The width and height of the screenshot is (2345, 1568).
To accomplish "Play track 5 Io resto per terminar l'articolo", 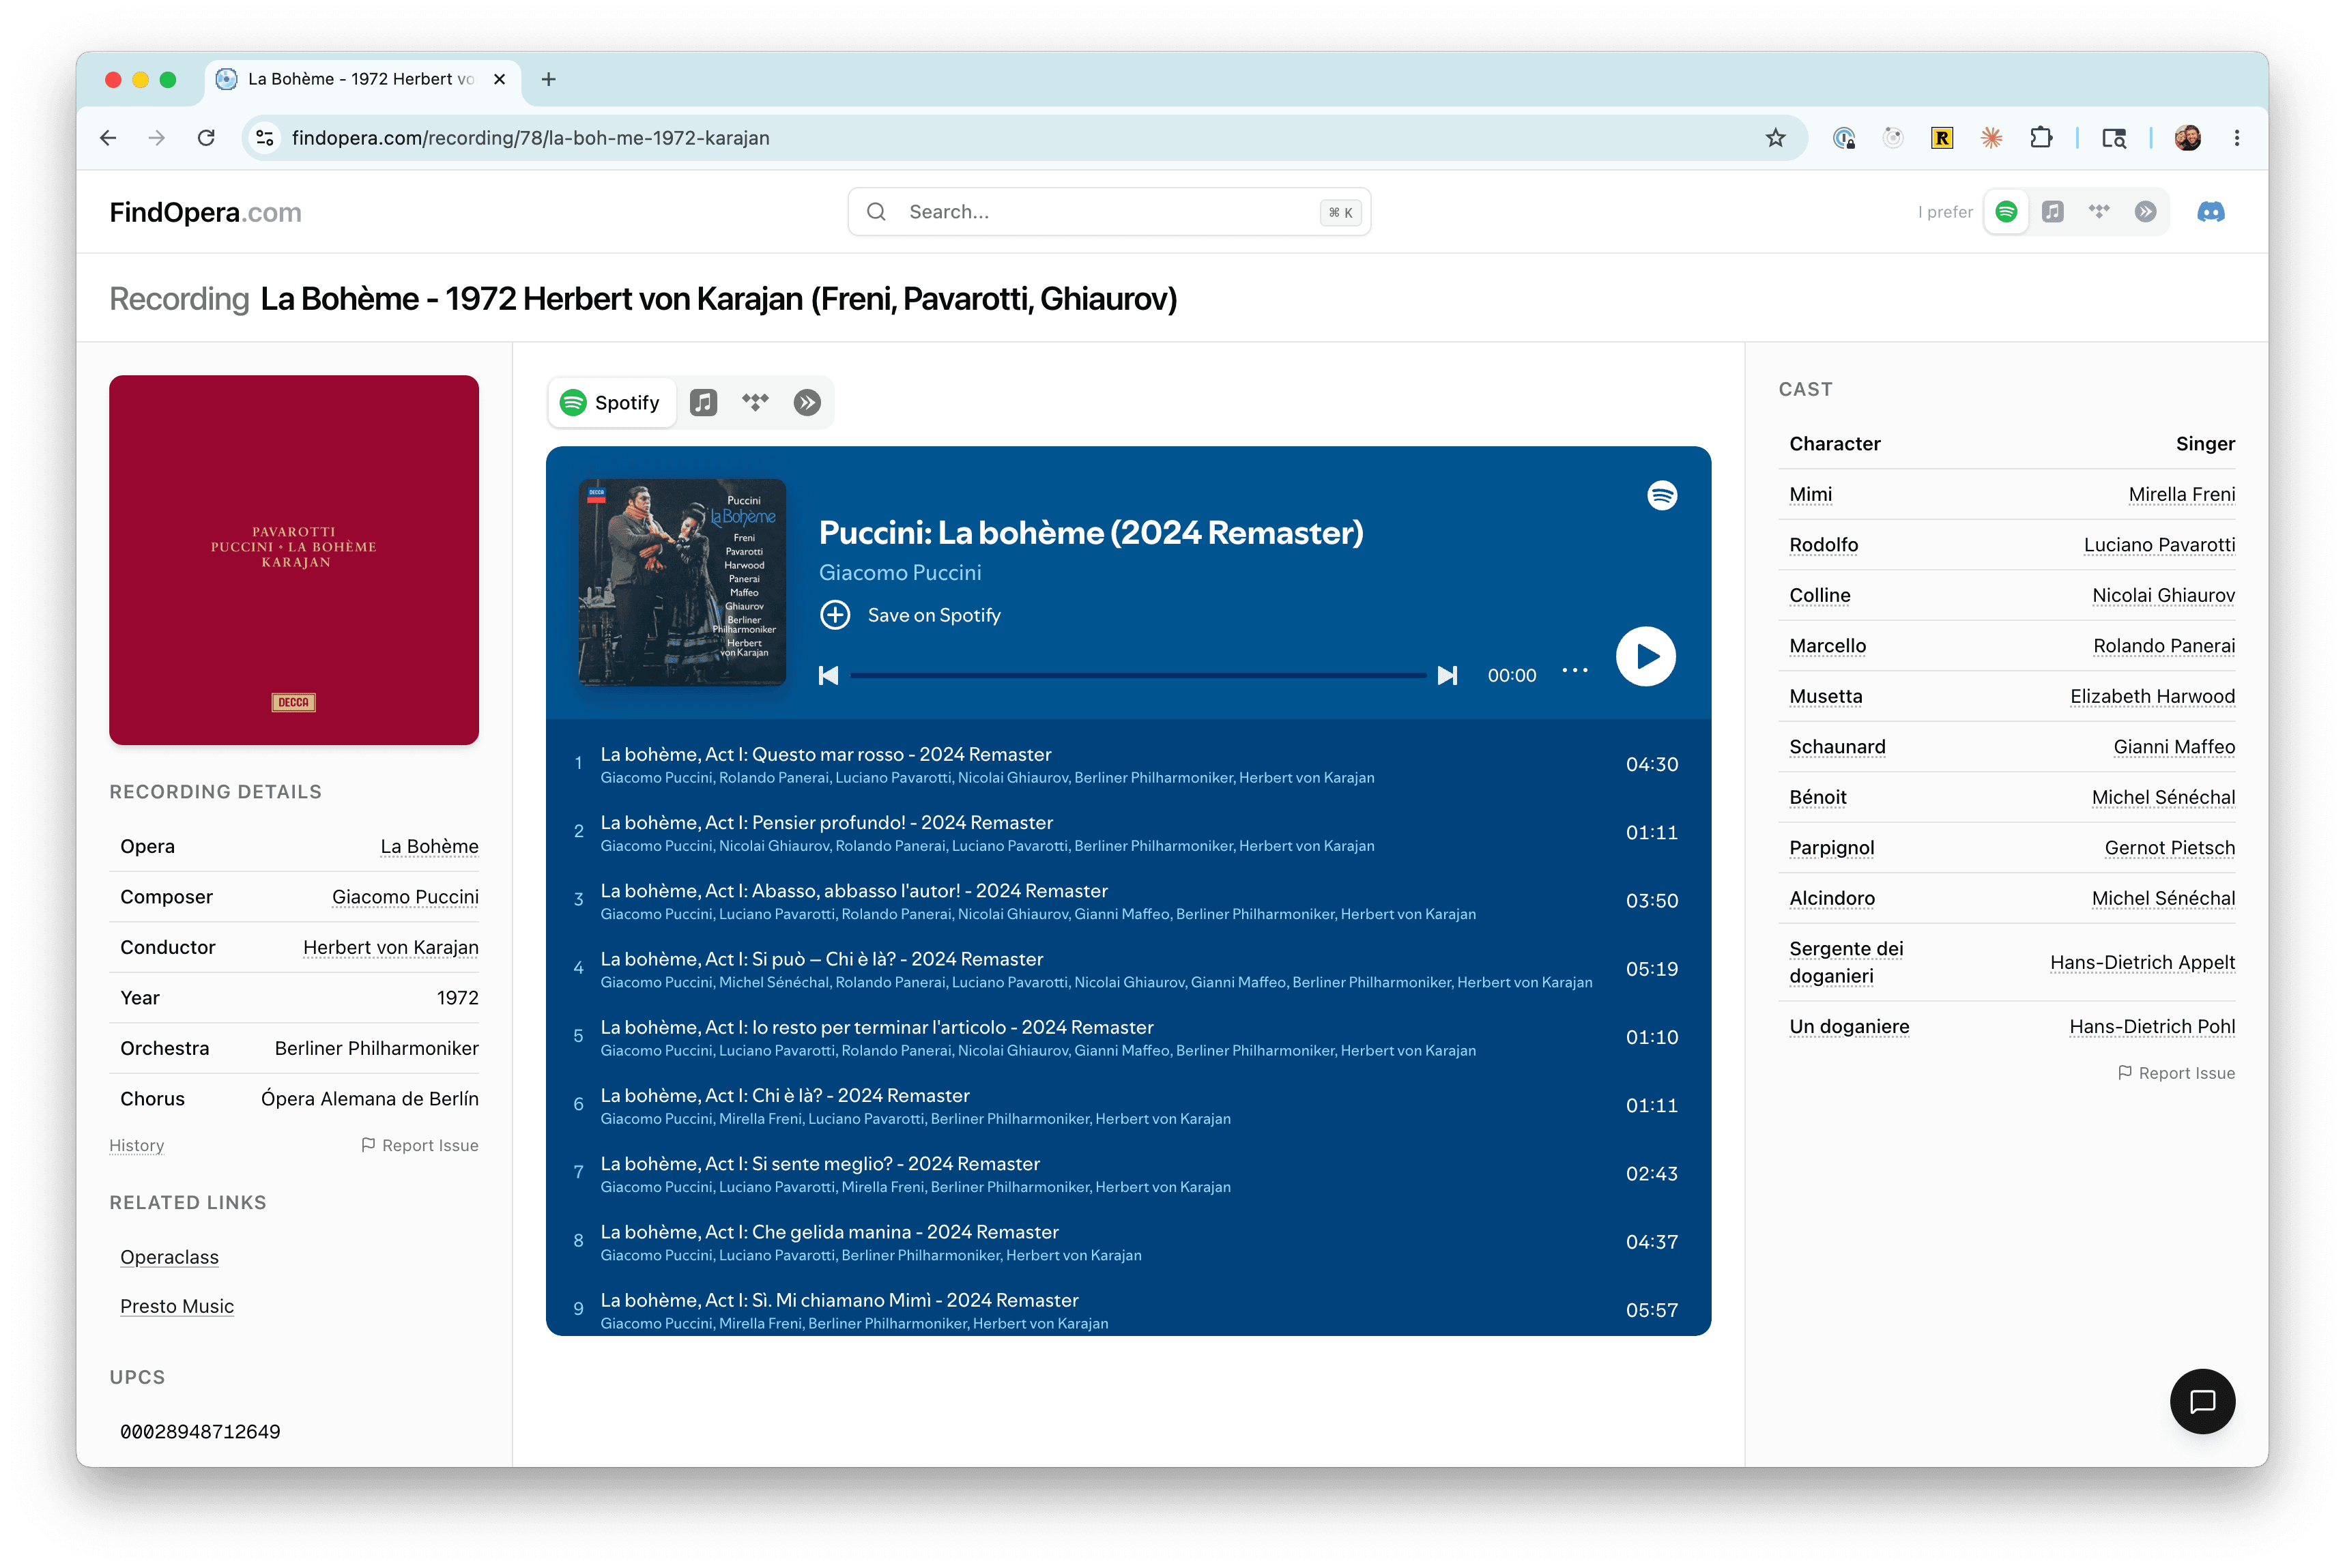I will 1128,1037.
